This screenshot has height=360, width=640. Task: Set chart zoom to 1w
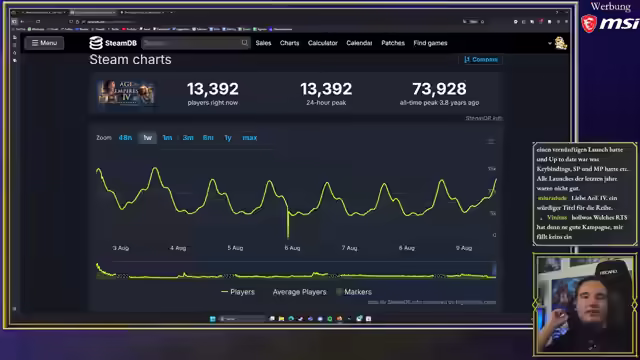point(148,138)
